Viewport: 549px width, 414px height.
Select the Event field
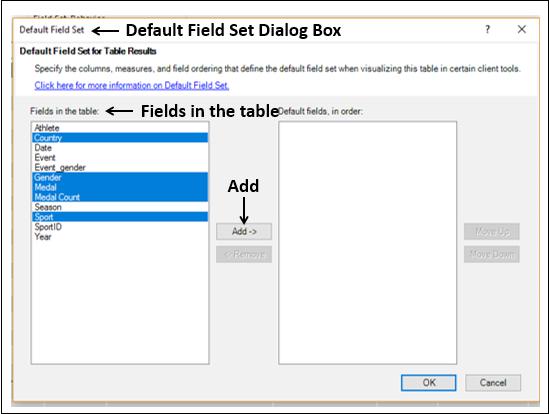pos(120,158)
